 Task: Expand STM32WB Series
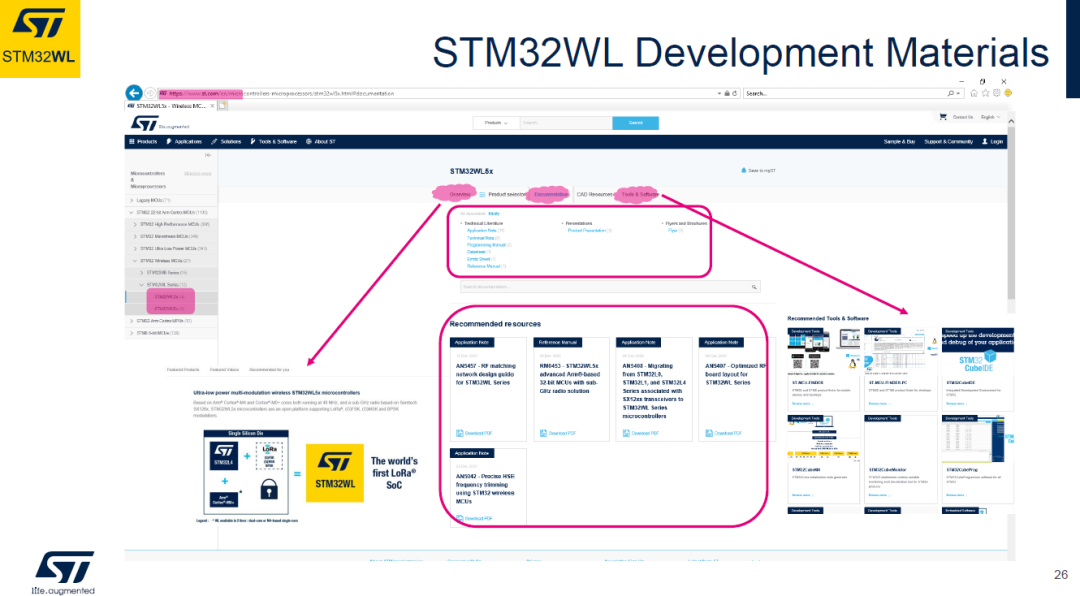tap(142, 273)
